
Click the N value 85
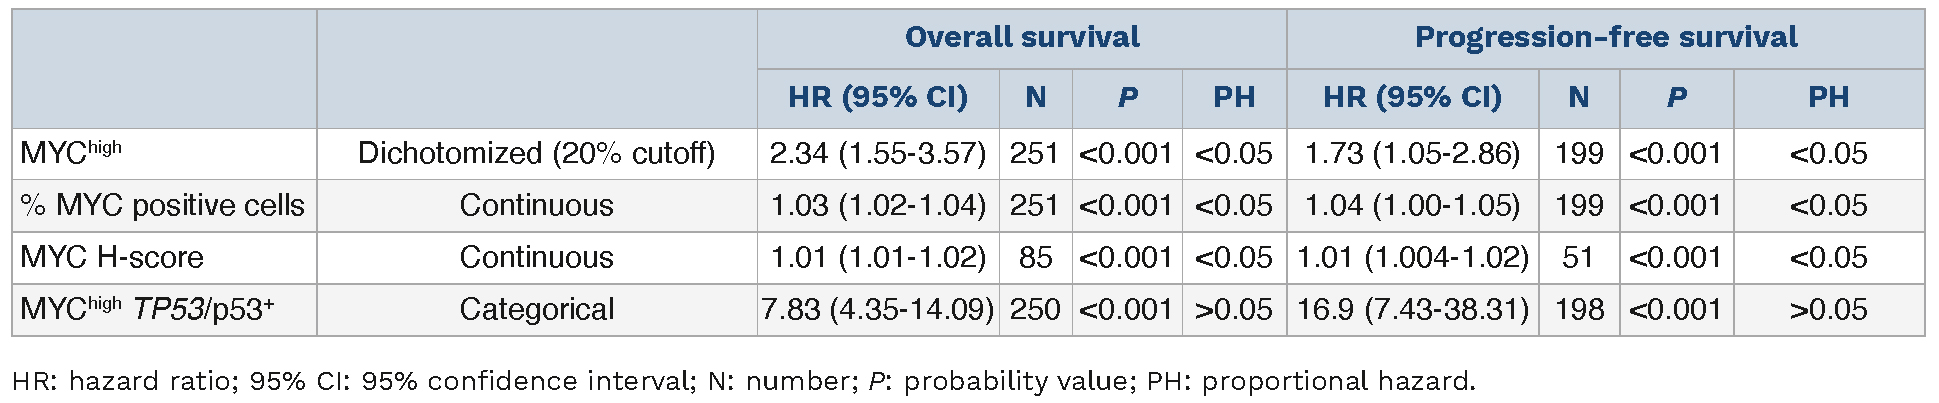pos(1035,258)
